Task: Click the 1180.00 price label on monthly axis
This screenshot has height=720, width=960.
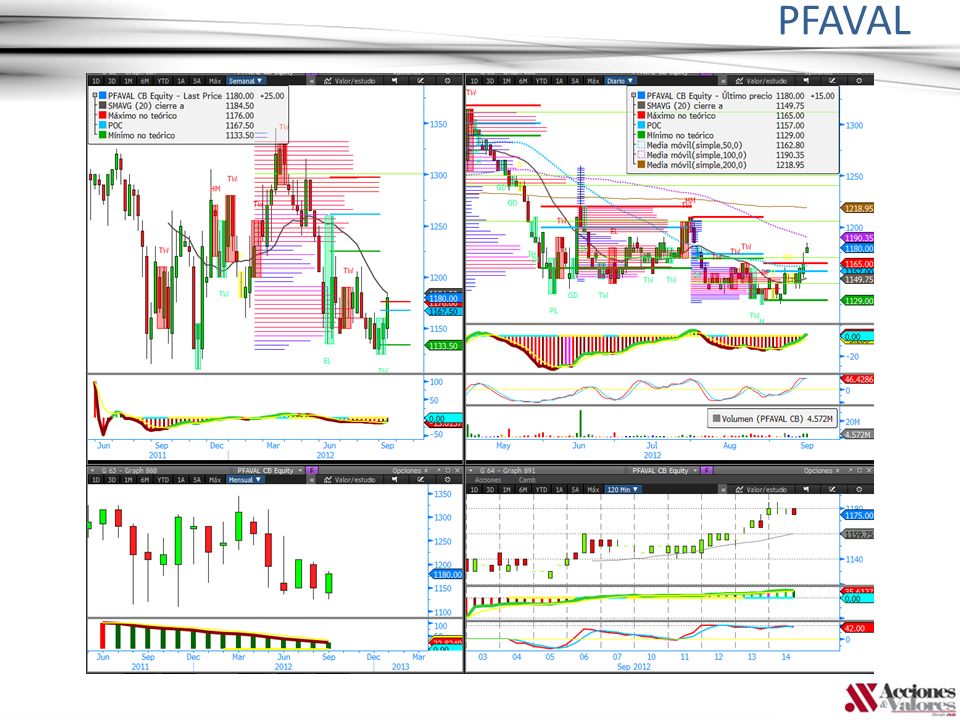Action: 446,574
